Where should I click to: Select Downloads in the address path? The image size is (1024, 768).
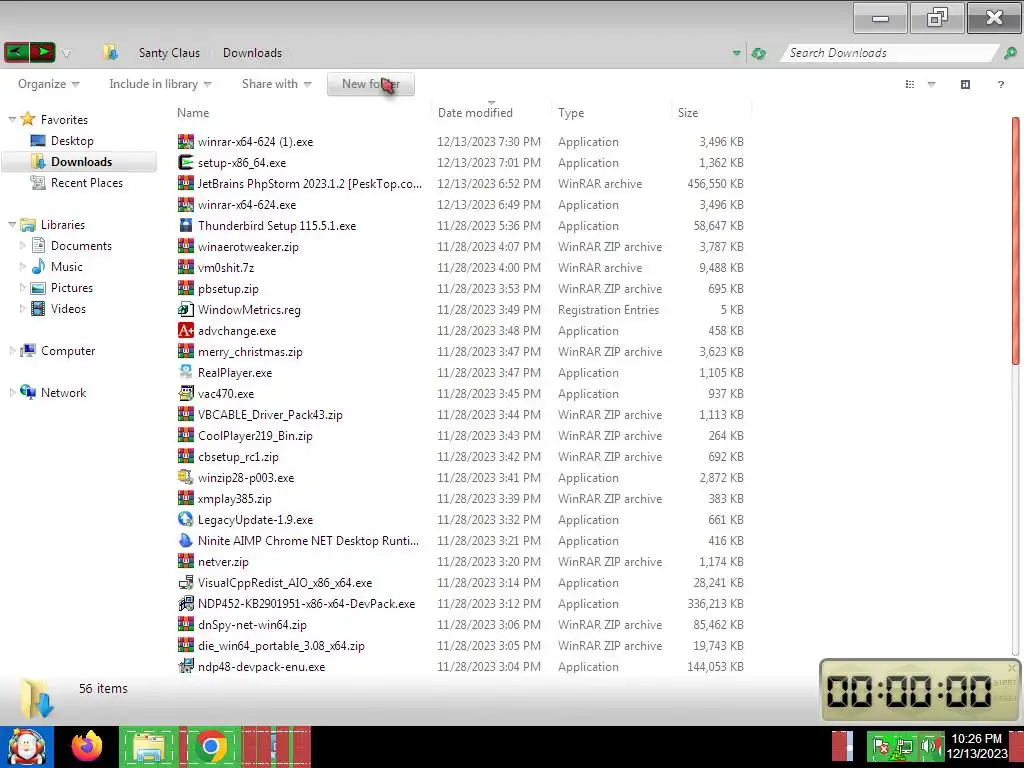click(x=253, y=53)
